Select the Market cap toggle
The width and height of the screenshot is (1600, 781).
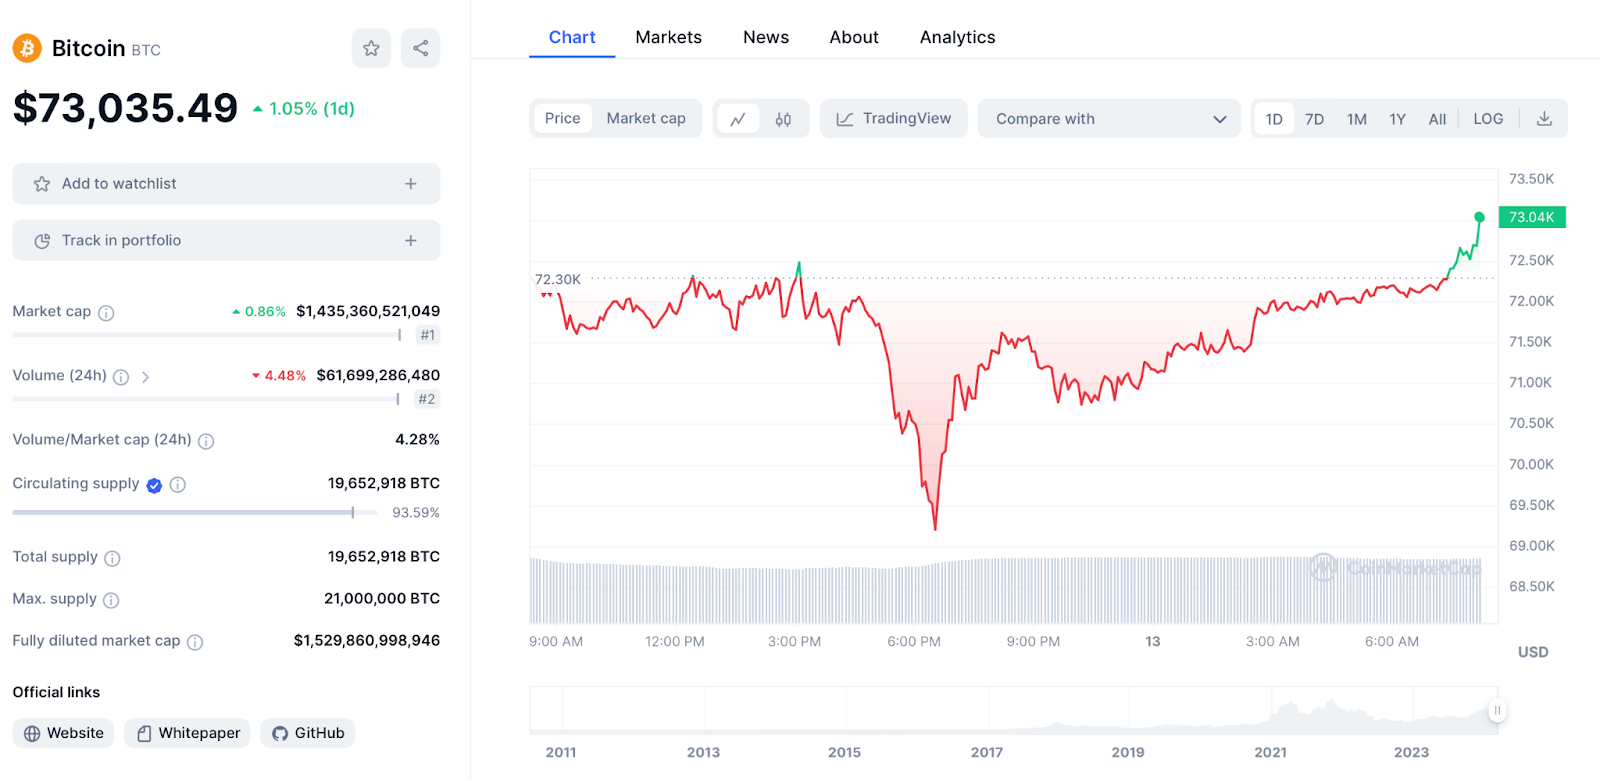pos(646,118)
